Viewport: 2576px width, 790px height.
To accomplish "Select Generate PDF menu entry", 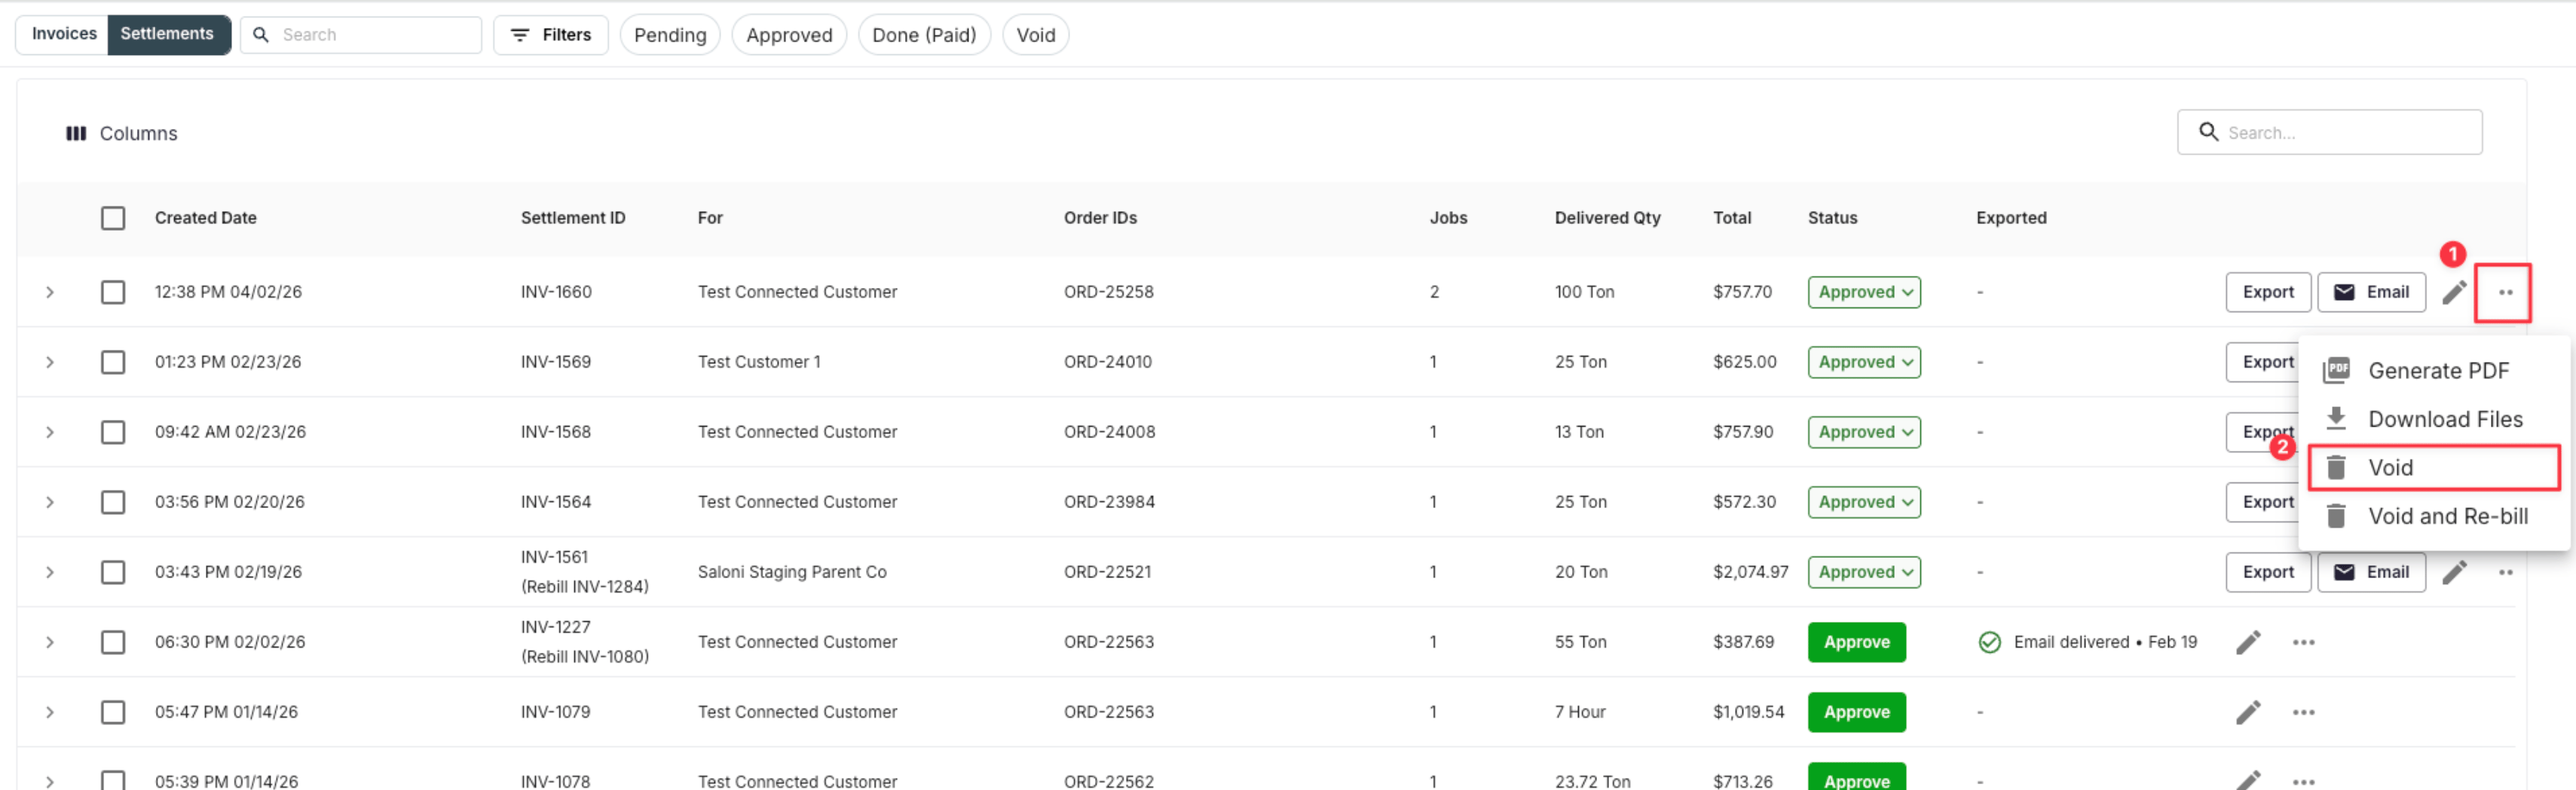I will pos(2433,371).
